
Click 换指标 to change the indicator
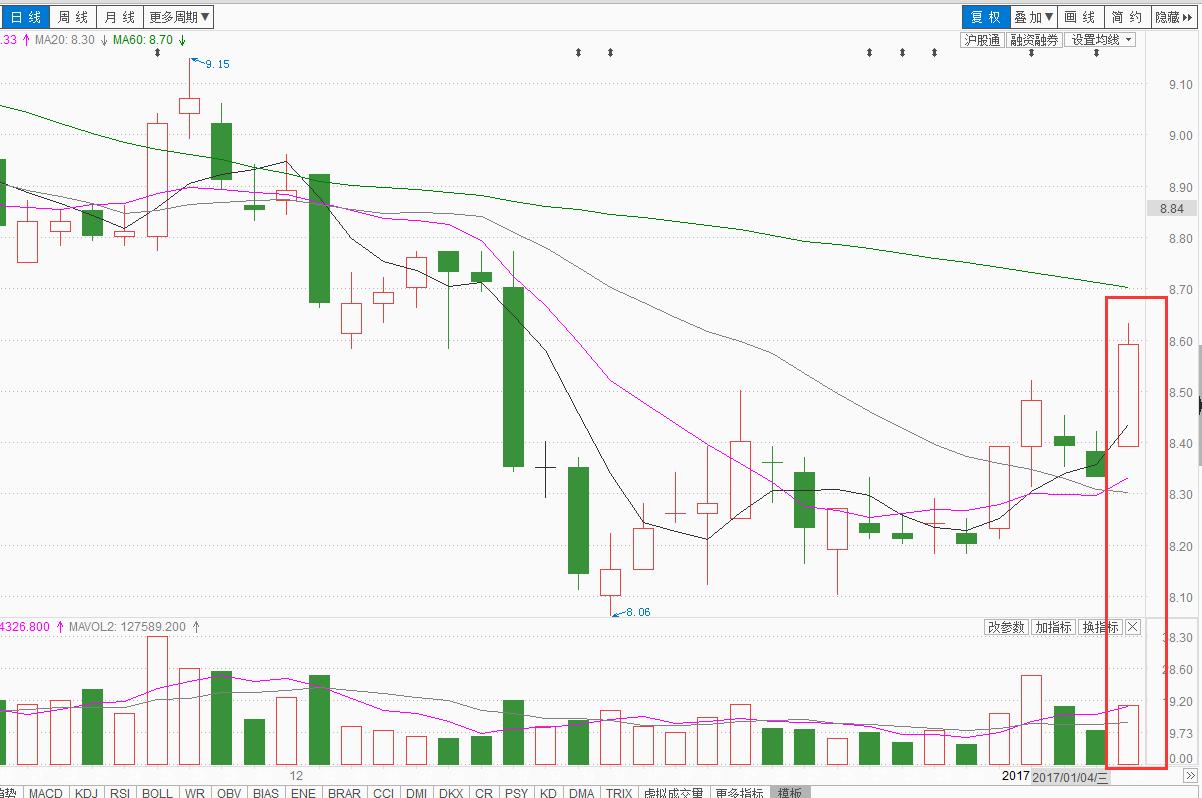click(x=1100, y=627)
